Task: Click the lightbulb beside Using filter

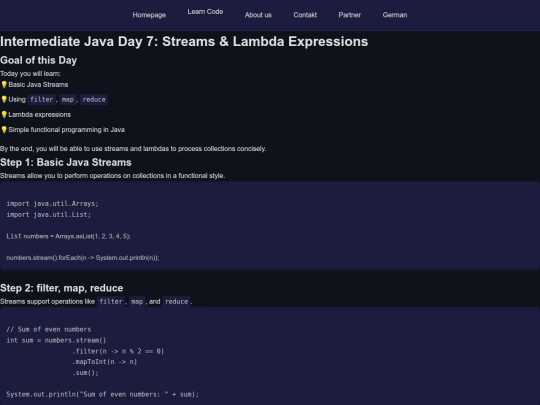Action: [4, 100]
